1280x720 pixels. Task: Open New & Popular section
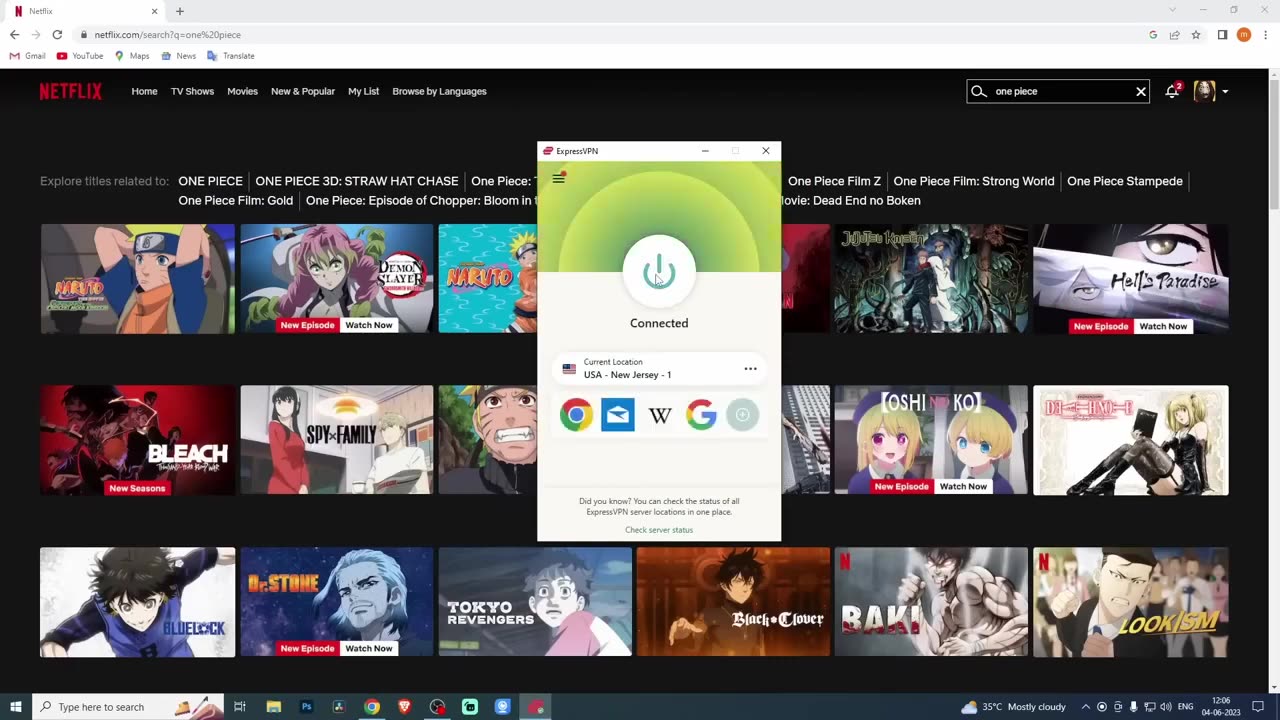tap(303, 91)
